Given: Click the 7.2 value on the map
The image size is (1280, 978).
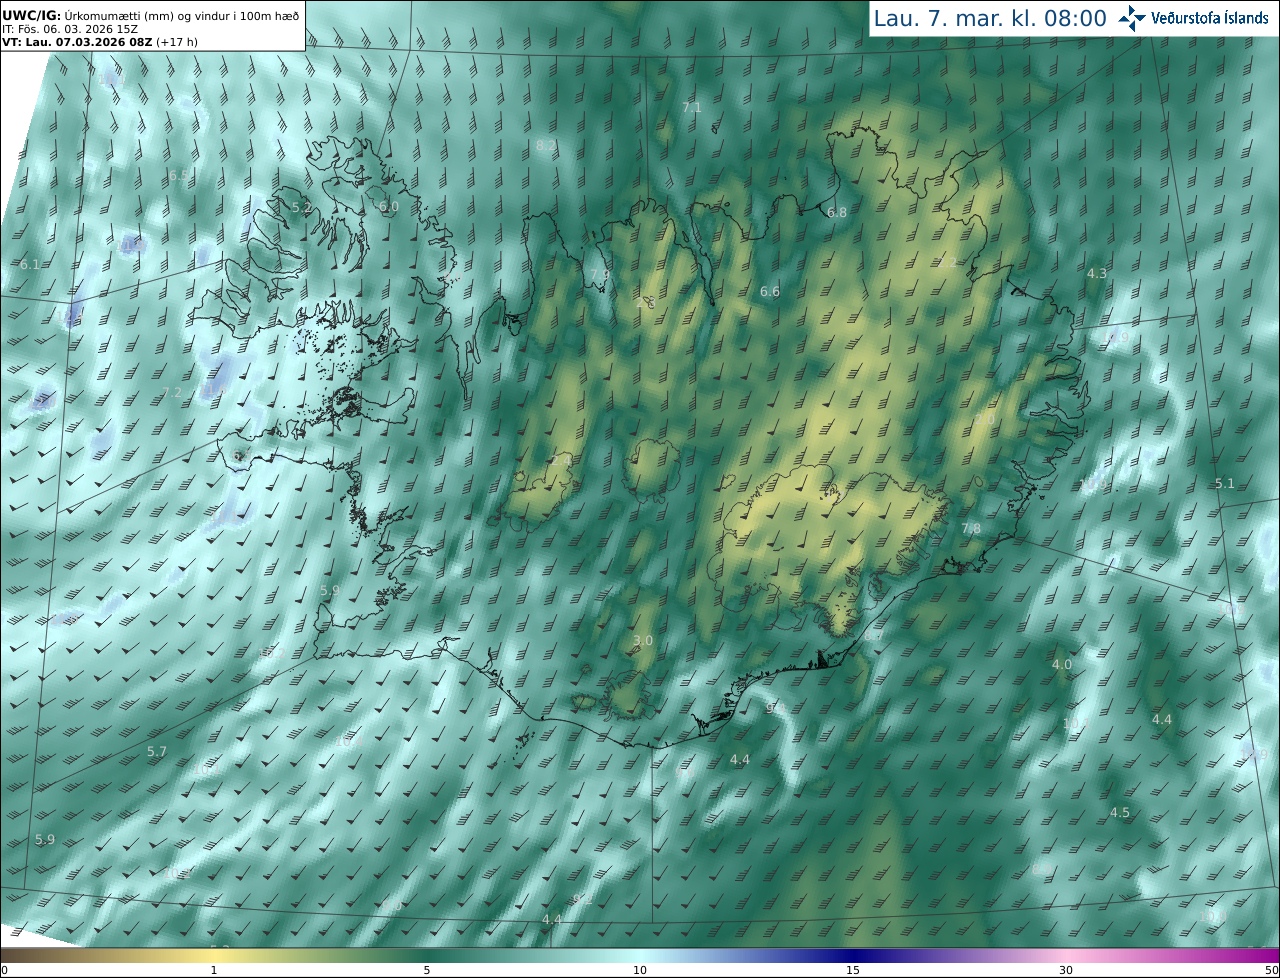Looking at the screenshot, I should pos(172,392).
